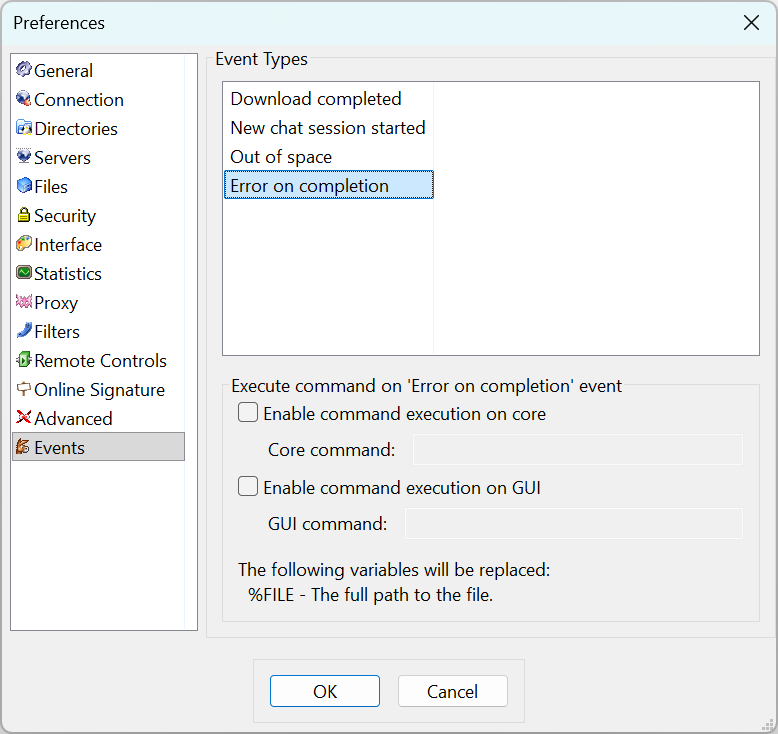Viewport: 778px width, 734px height.
Task: Discard changes with Cancel button
Action: tap(453, 691)
